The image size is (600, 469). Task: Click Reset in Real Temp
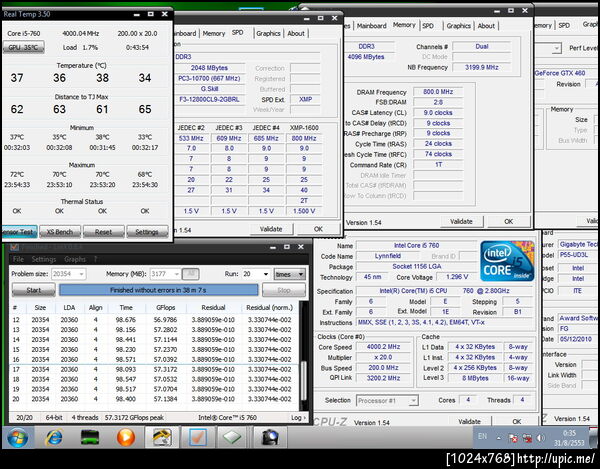point(103,232)
